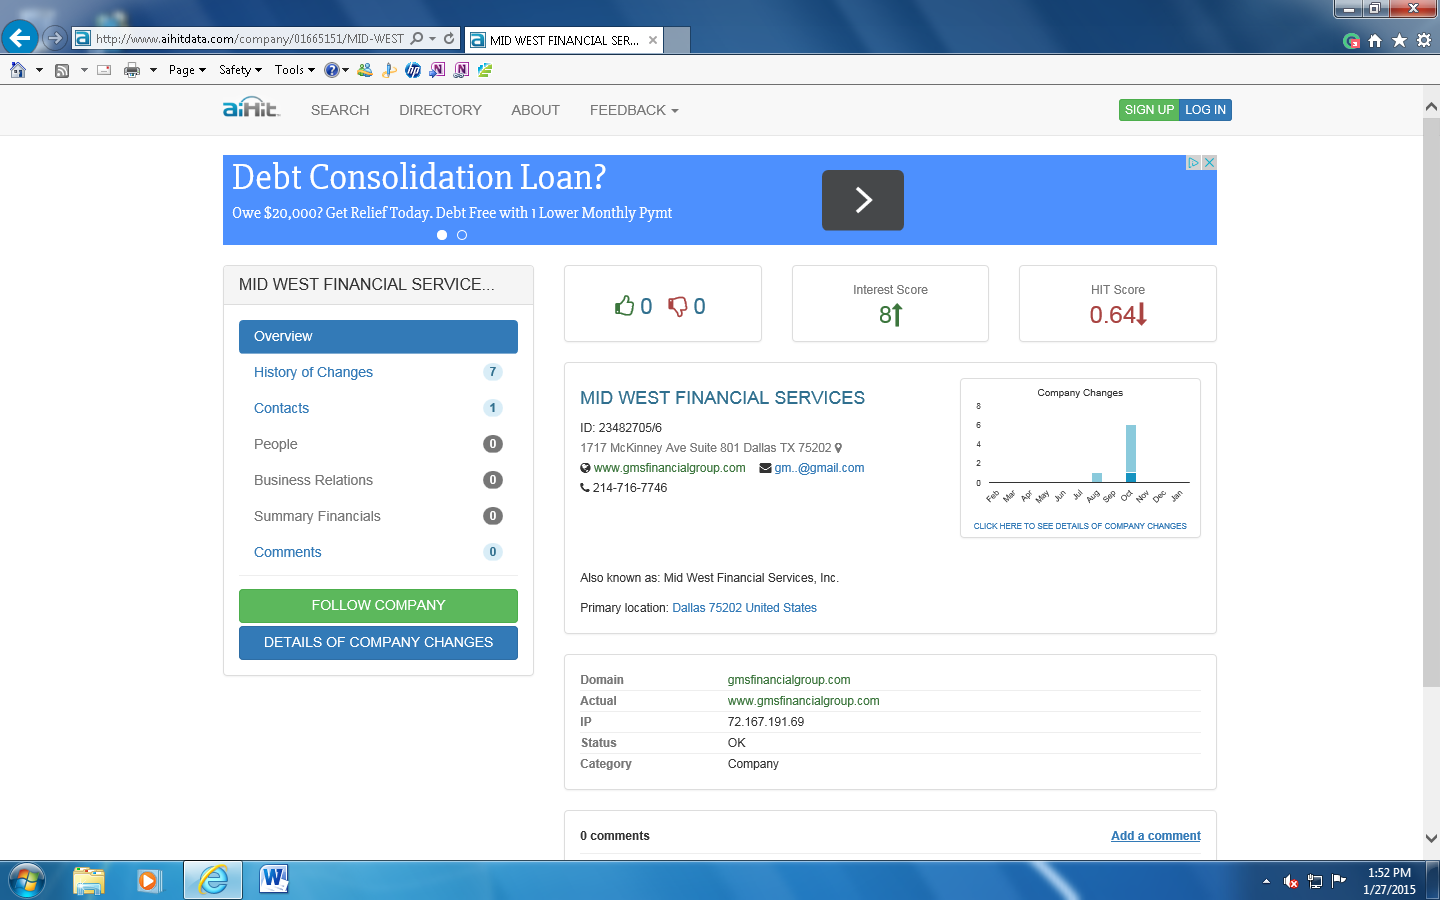The image size is (1440, 900).
Task: Click the Print icon in command bar
Action: (x=131, y=70)
